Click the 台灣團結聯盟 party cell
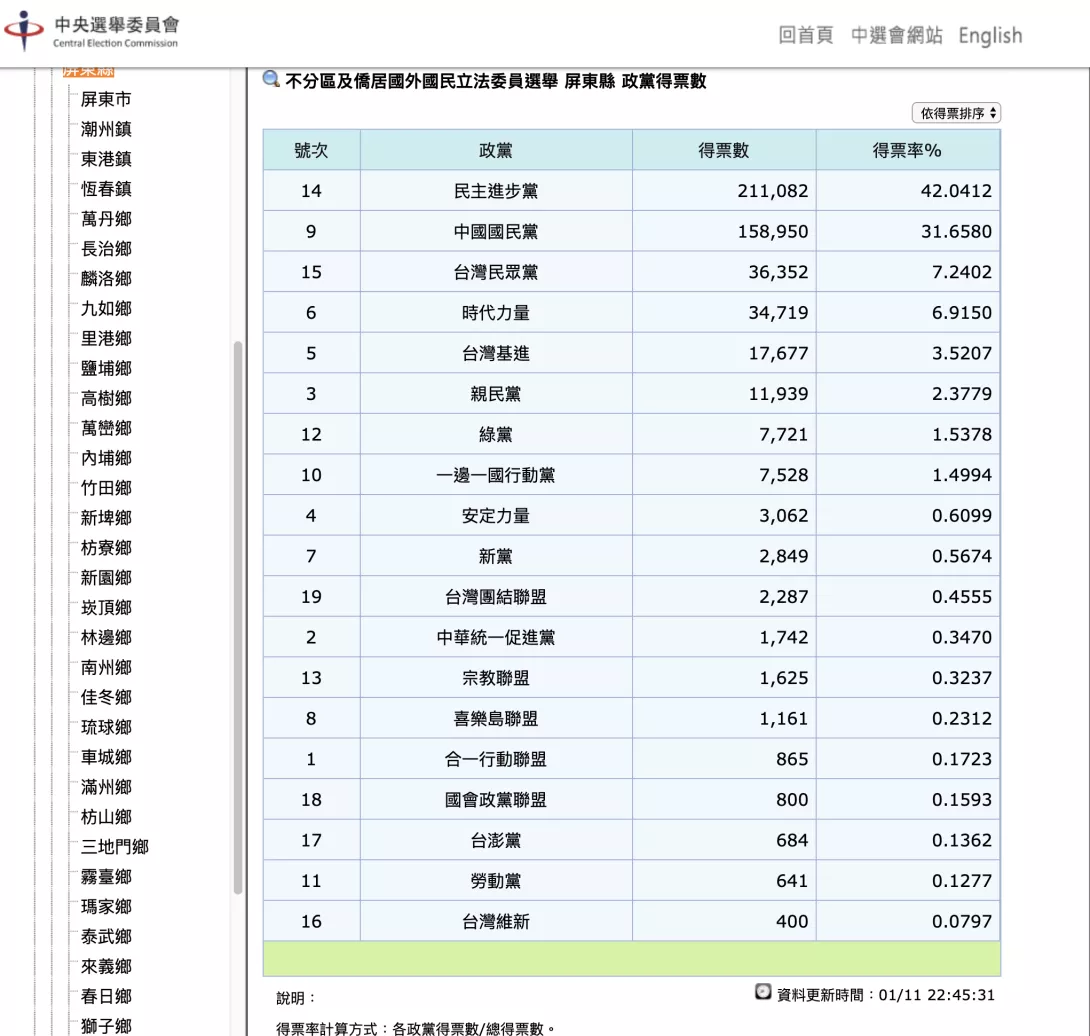Screen dimensions: 1090x1036 496,597
